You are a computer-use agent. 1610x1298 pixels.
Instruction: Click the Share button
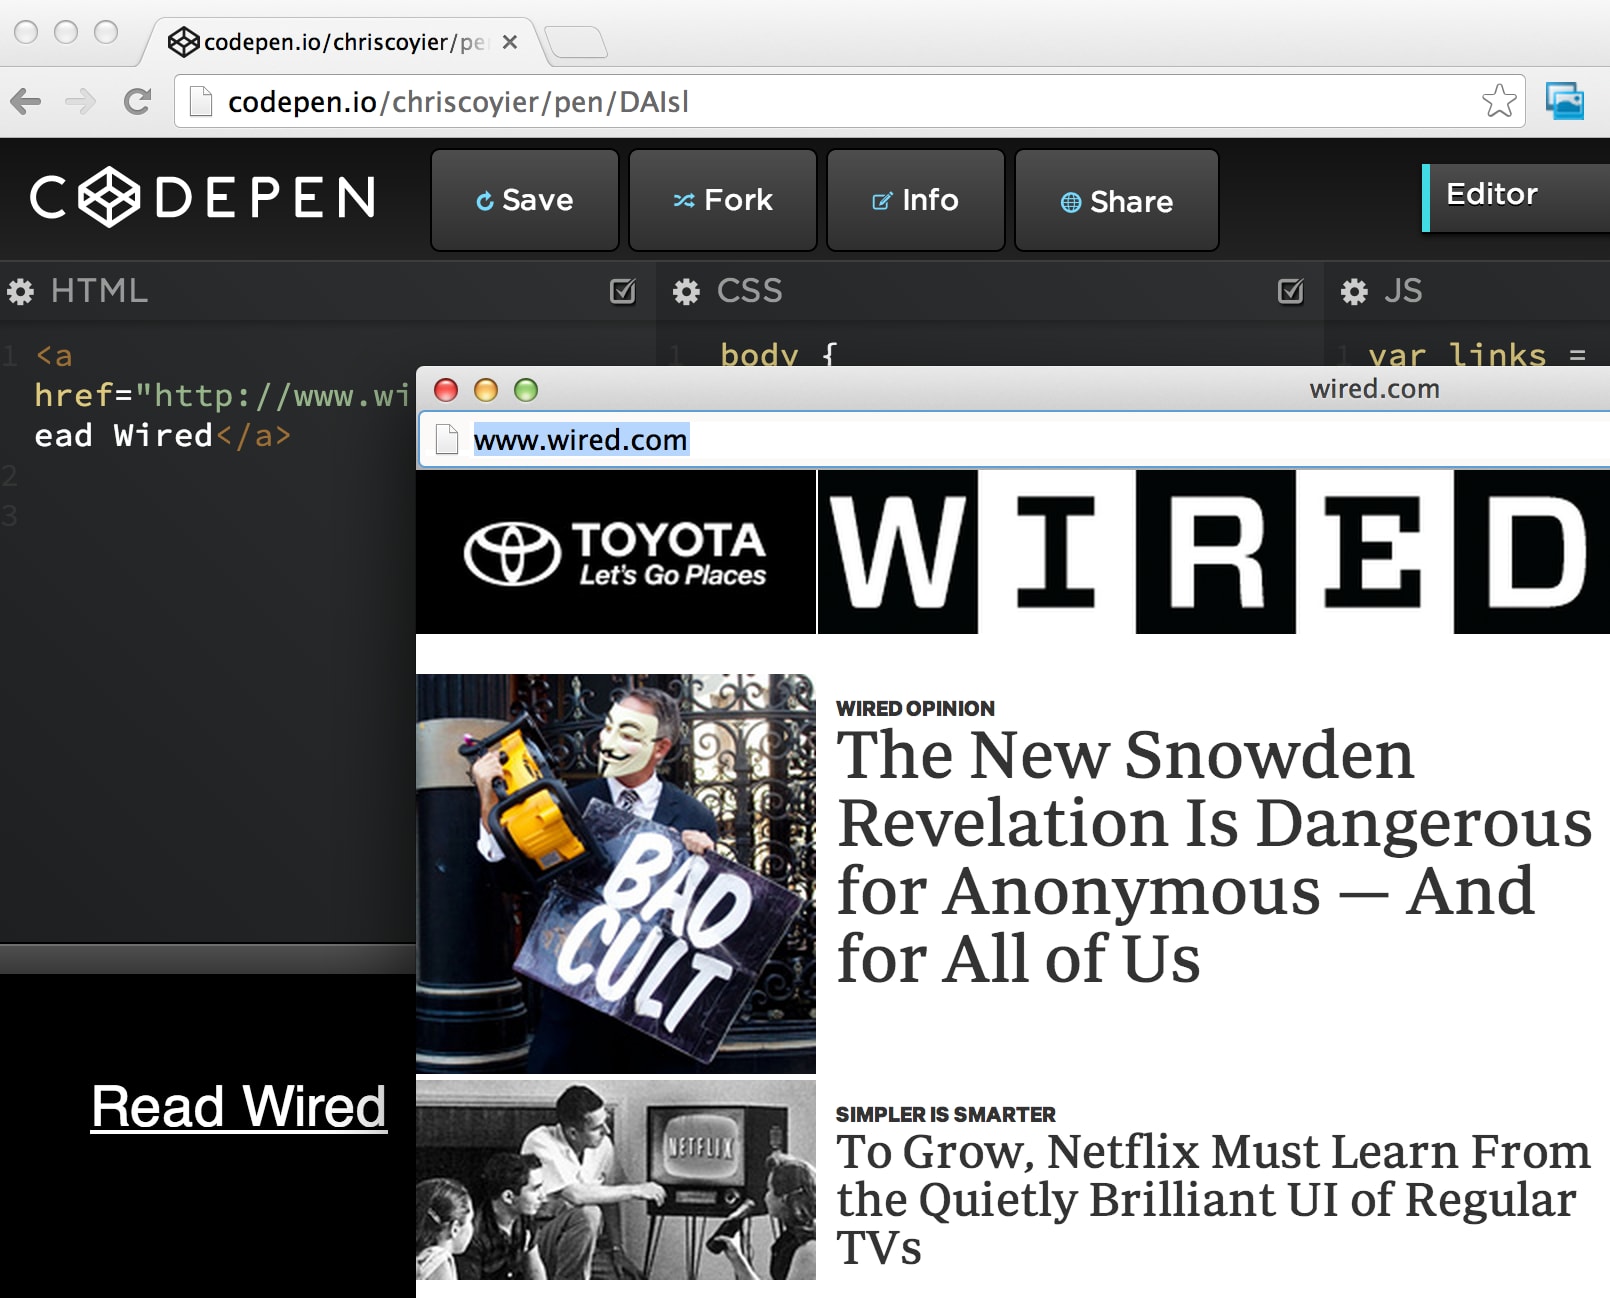tap(1117, 200)
